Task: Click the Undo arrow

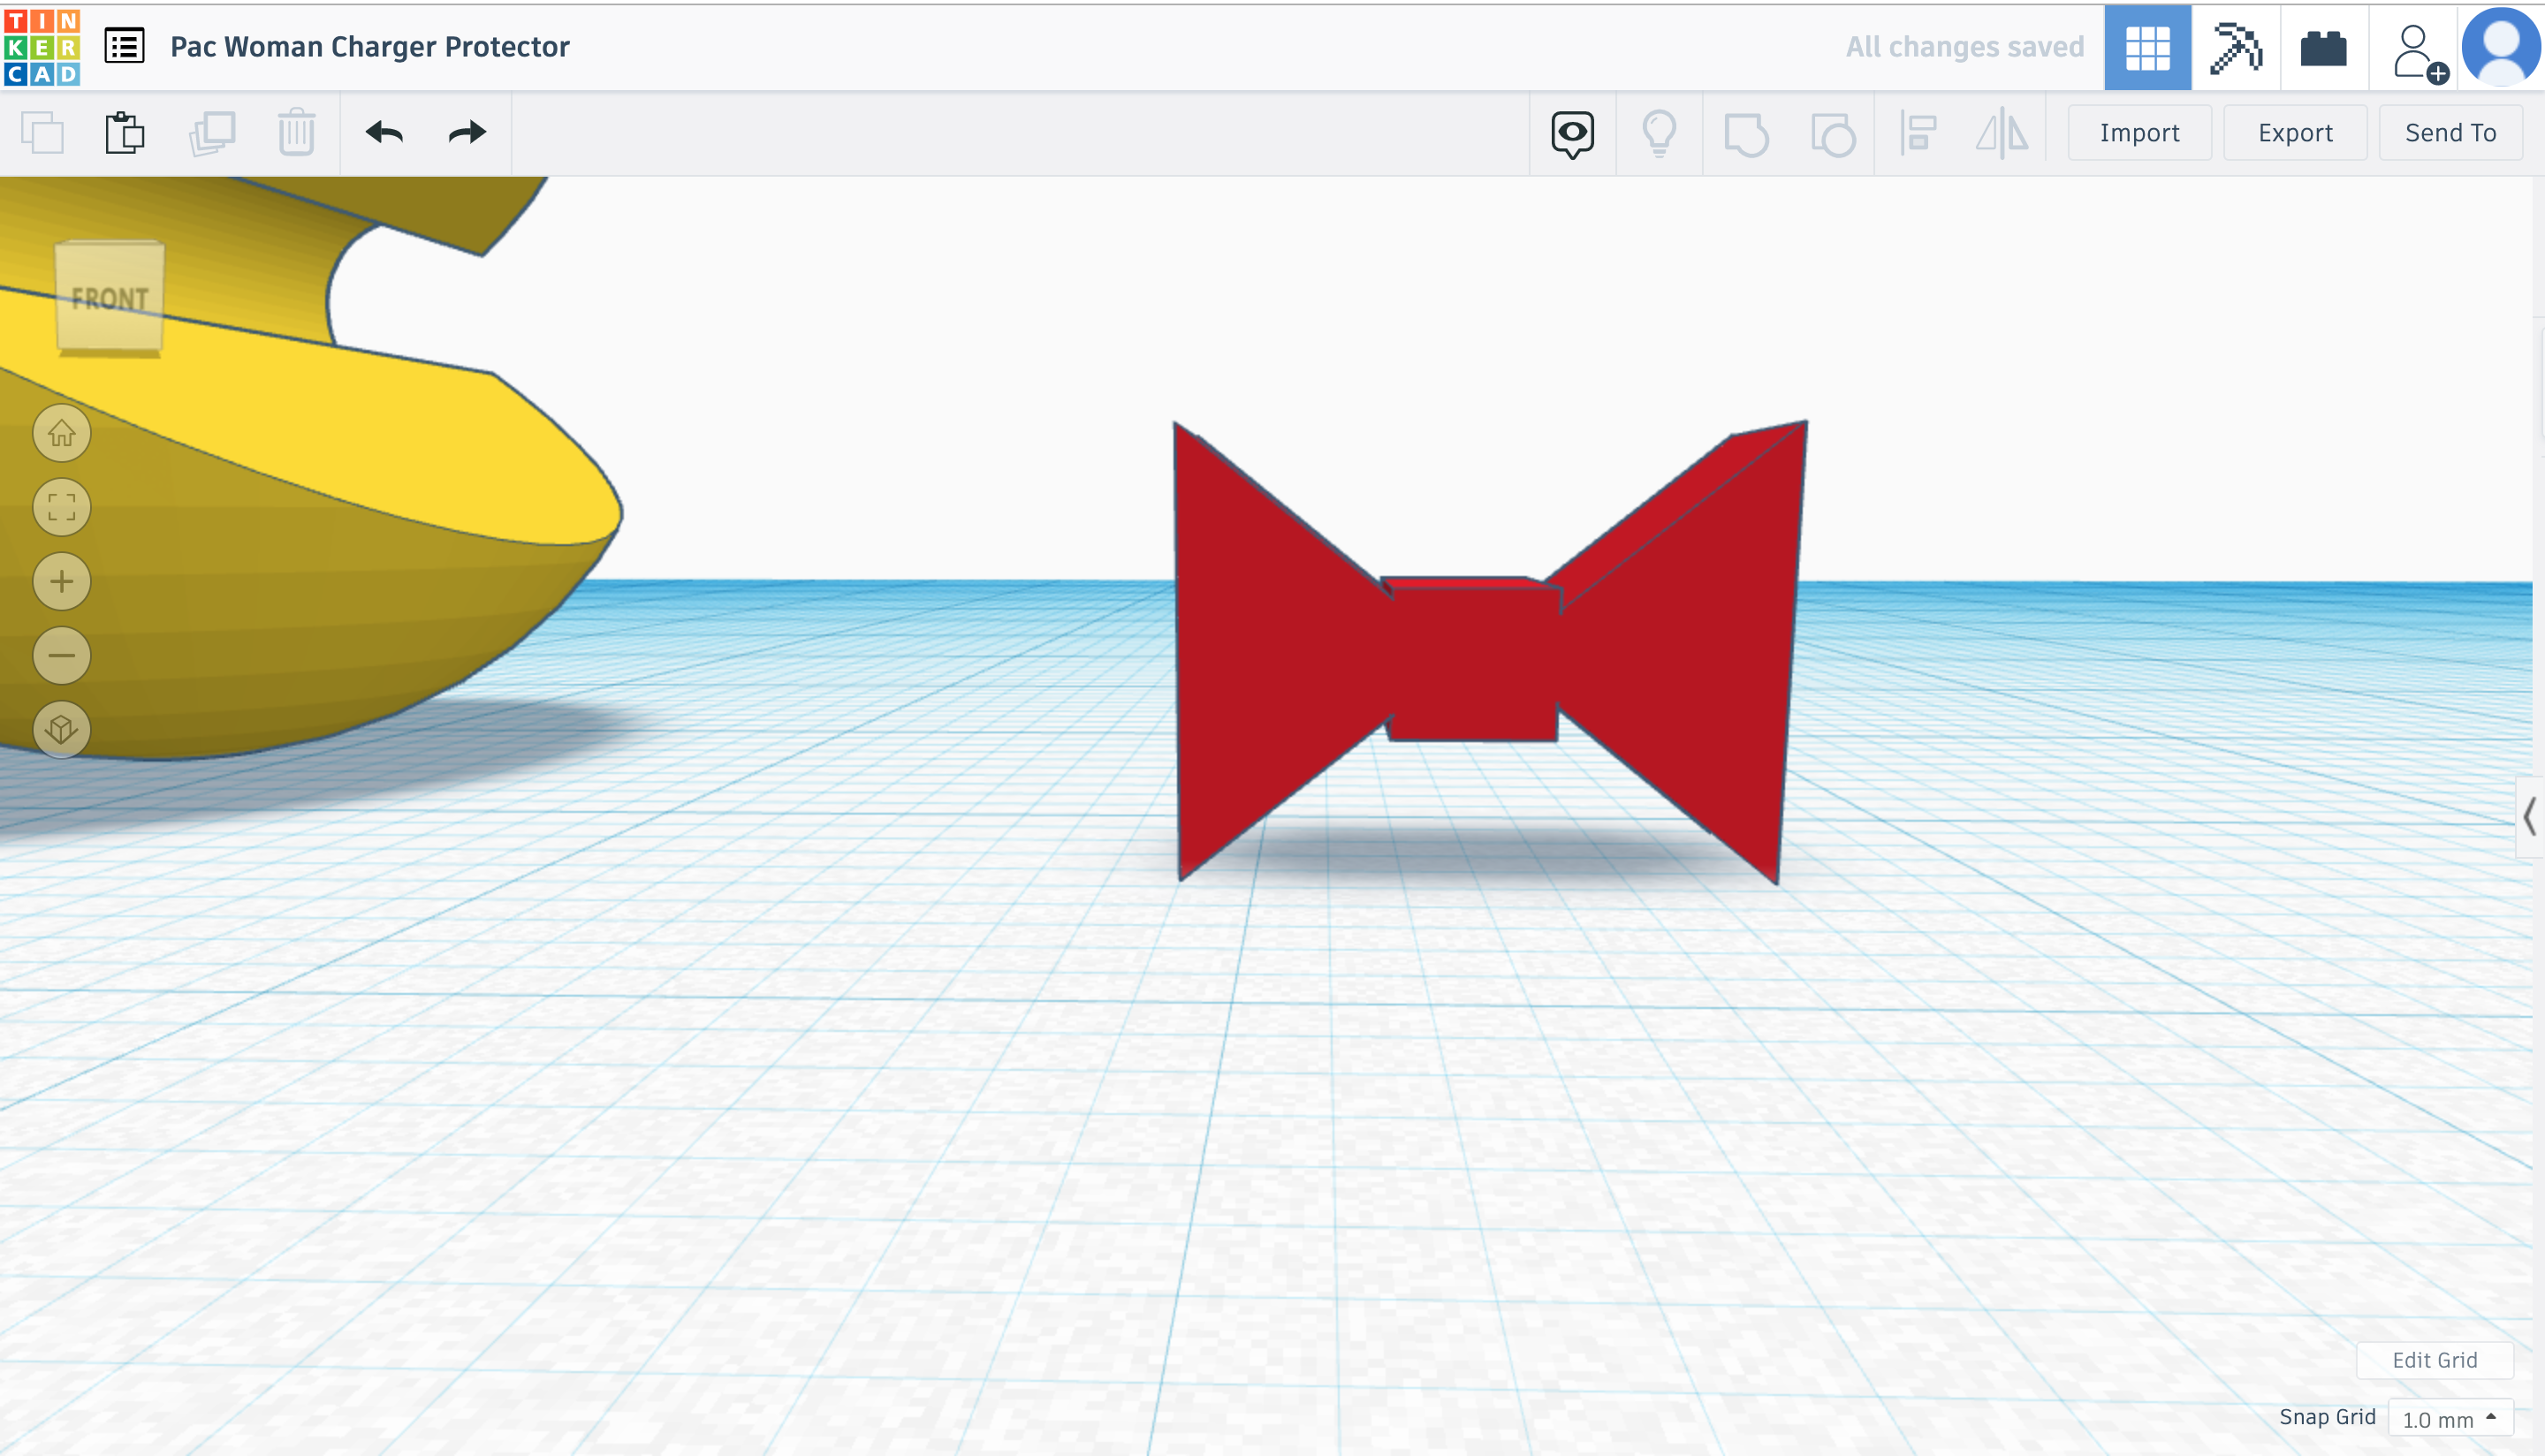Action: pos(384,133)
